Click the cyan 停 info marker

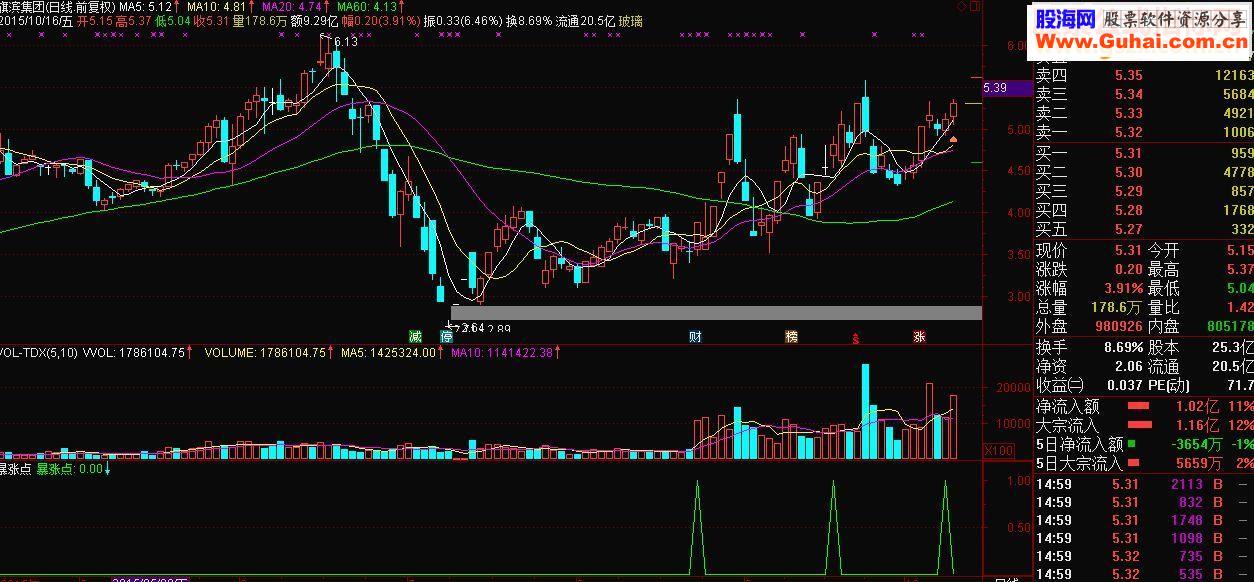point(446,336)
